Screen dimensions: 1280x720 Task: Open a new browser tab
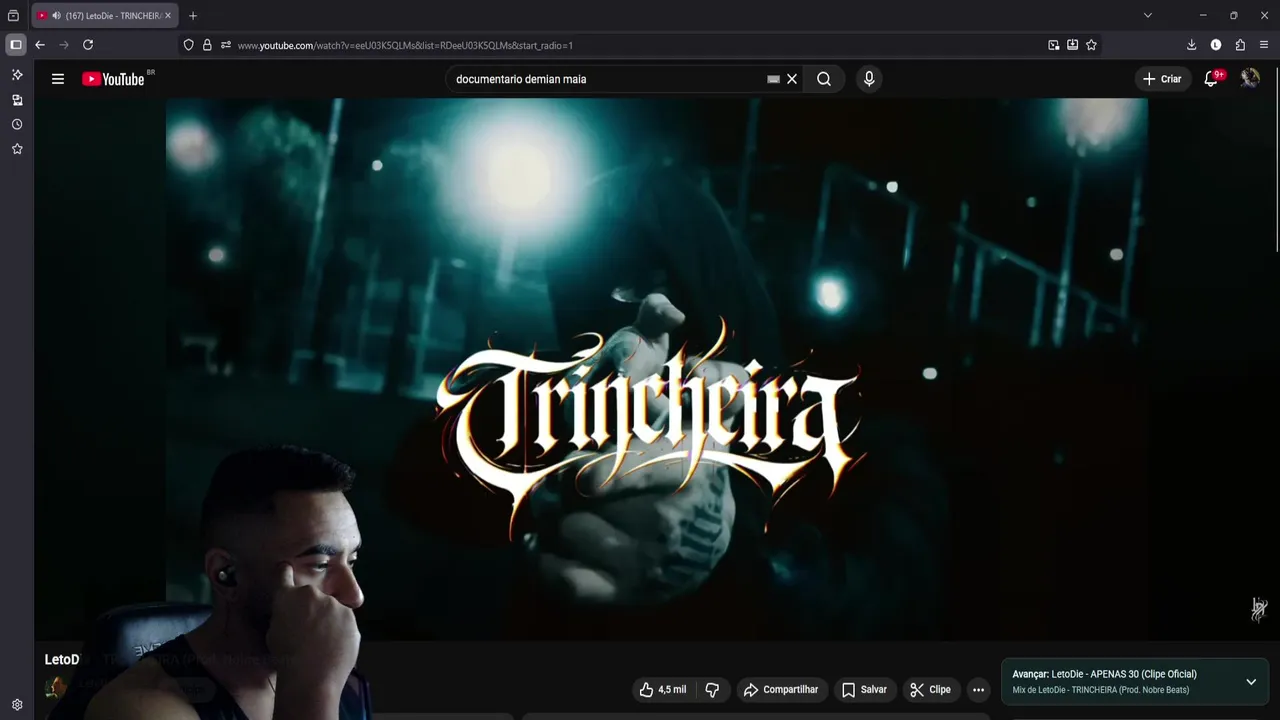(193, 16)
